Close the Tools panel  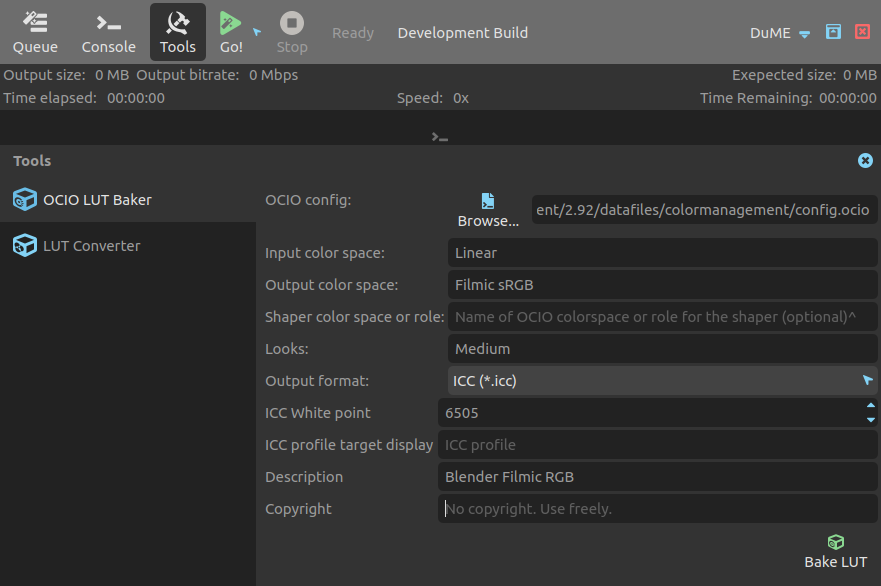(x=865, y=161)
